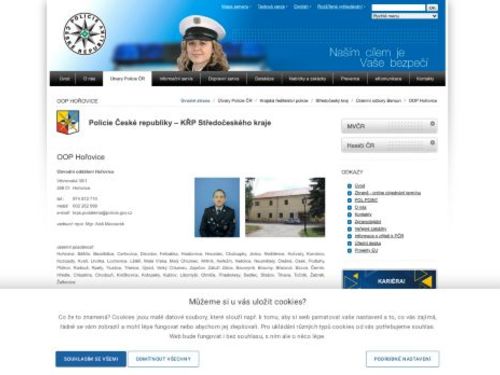Open Zbraně online objednání termínu link
This screenshot has width=500, height=375.
tap(388, 193)
